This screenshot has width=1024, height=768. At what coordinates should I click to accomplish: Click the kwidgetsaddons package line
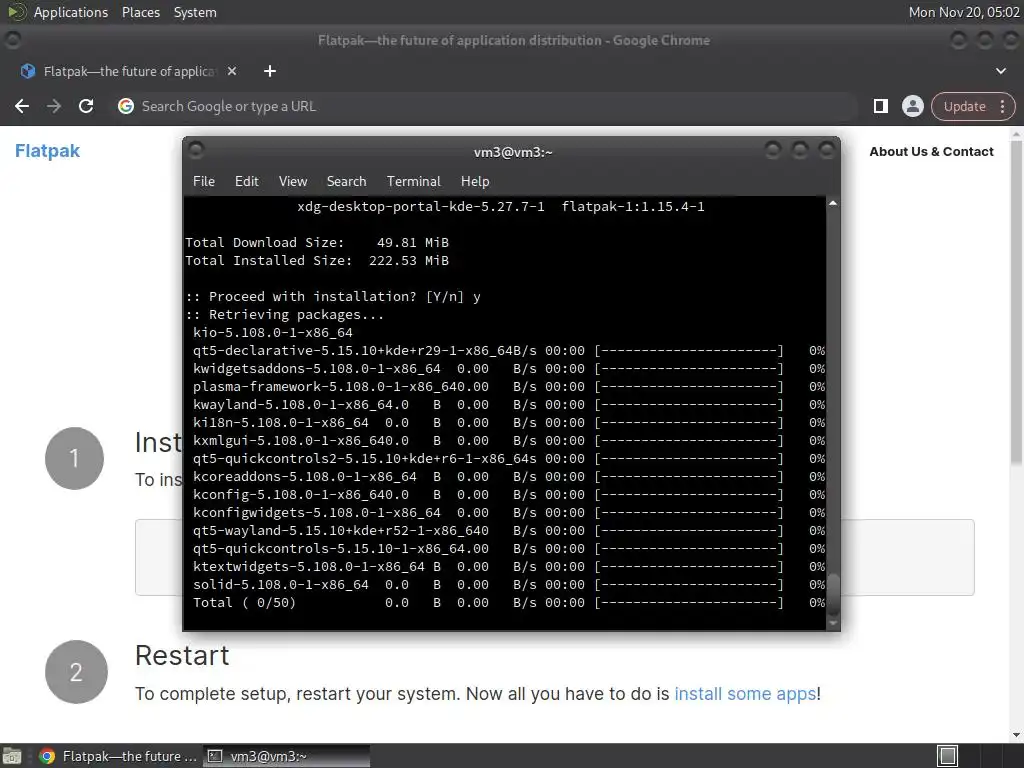(509, 368)
